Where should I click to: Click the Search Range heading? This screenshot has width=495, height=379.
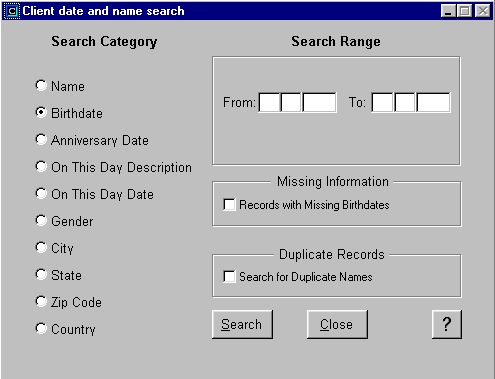(x=336, y=41)
